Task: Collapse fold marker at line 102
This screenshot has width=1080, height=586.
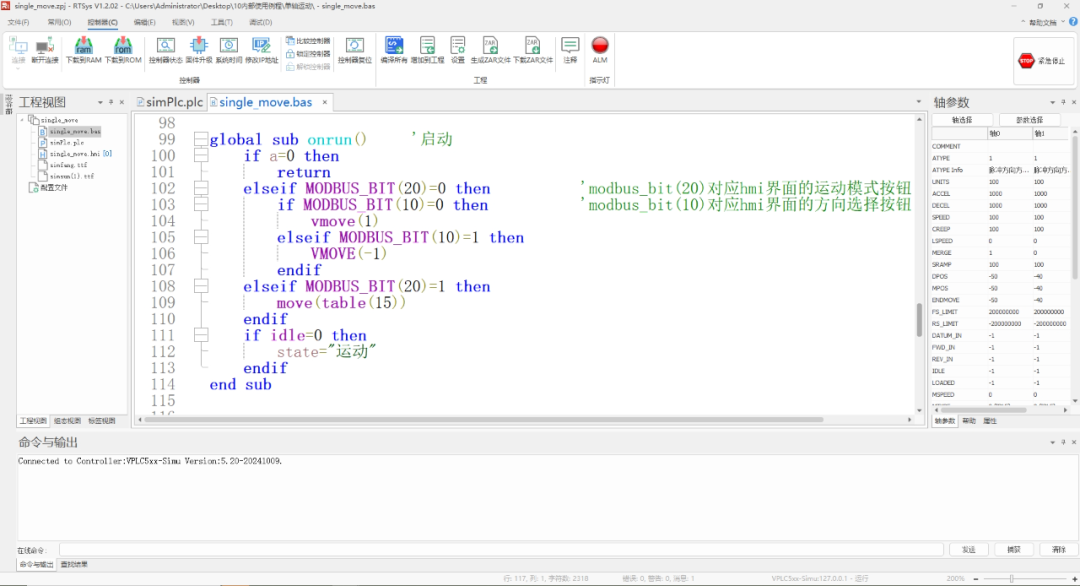Action: pyautogui.click(x=200, y=188)
